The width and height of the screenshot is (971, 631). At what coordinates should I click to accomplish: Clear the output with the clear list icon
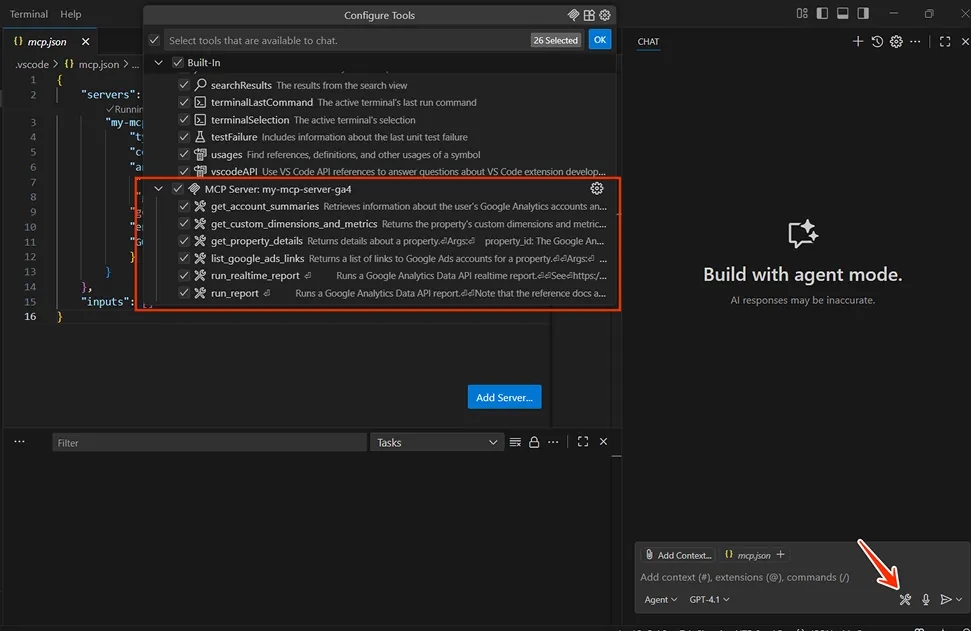pyautogui.click(x=515, y=442)
